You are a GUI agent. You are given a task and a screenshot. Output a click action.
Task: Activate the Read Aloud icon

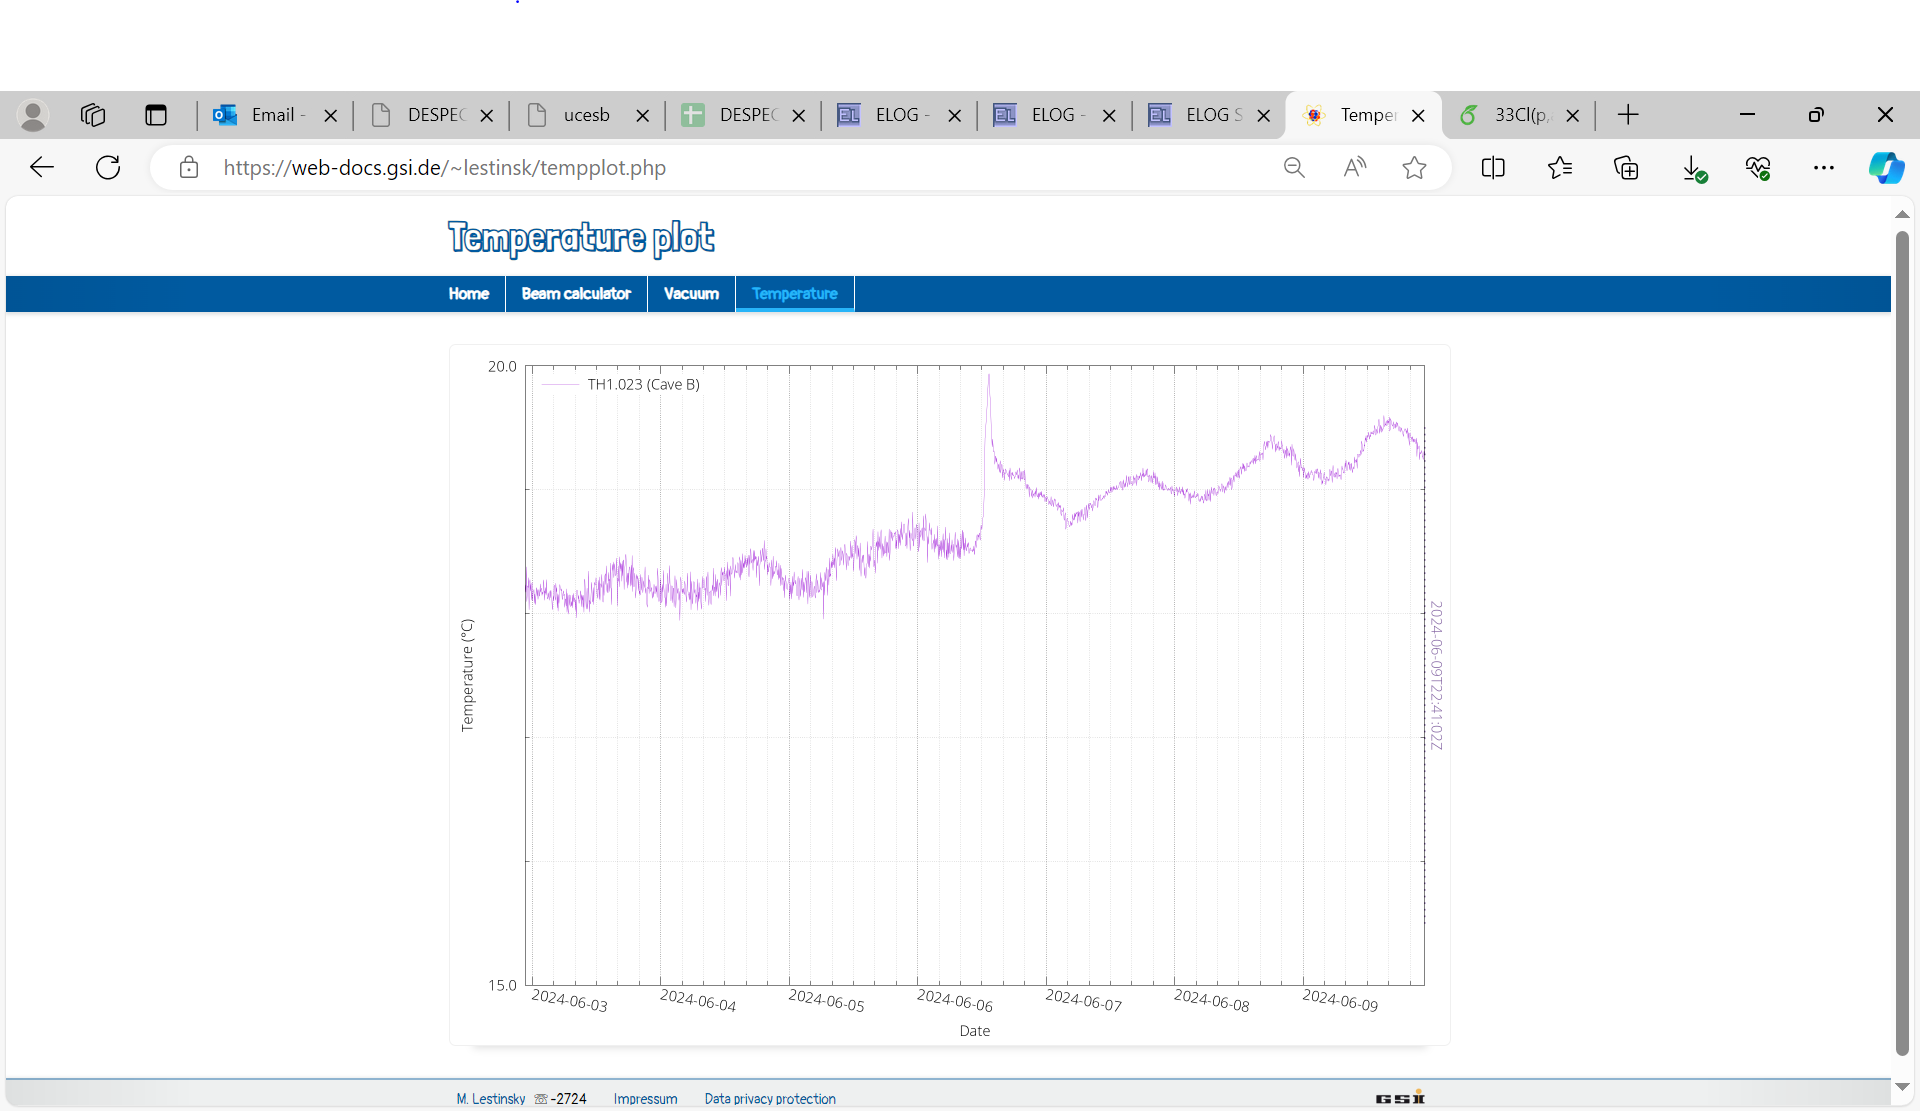(1354, 167)
